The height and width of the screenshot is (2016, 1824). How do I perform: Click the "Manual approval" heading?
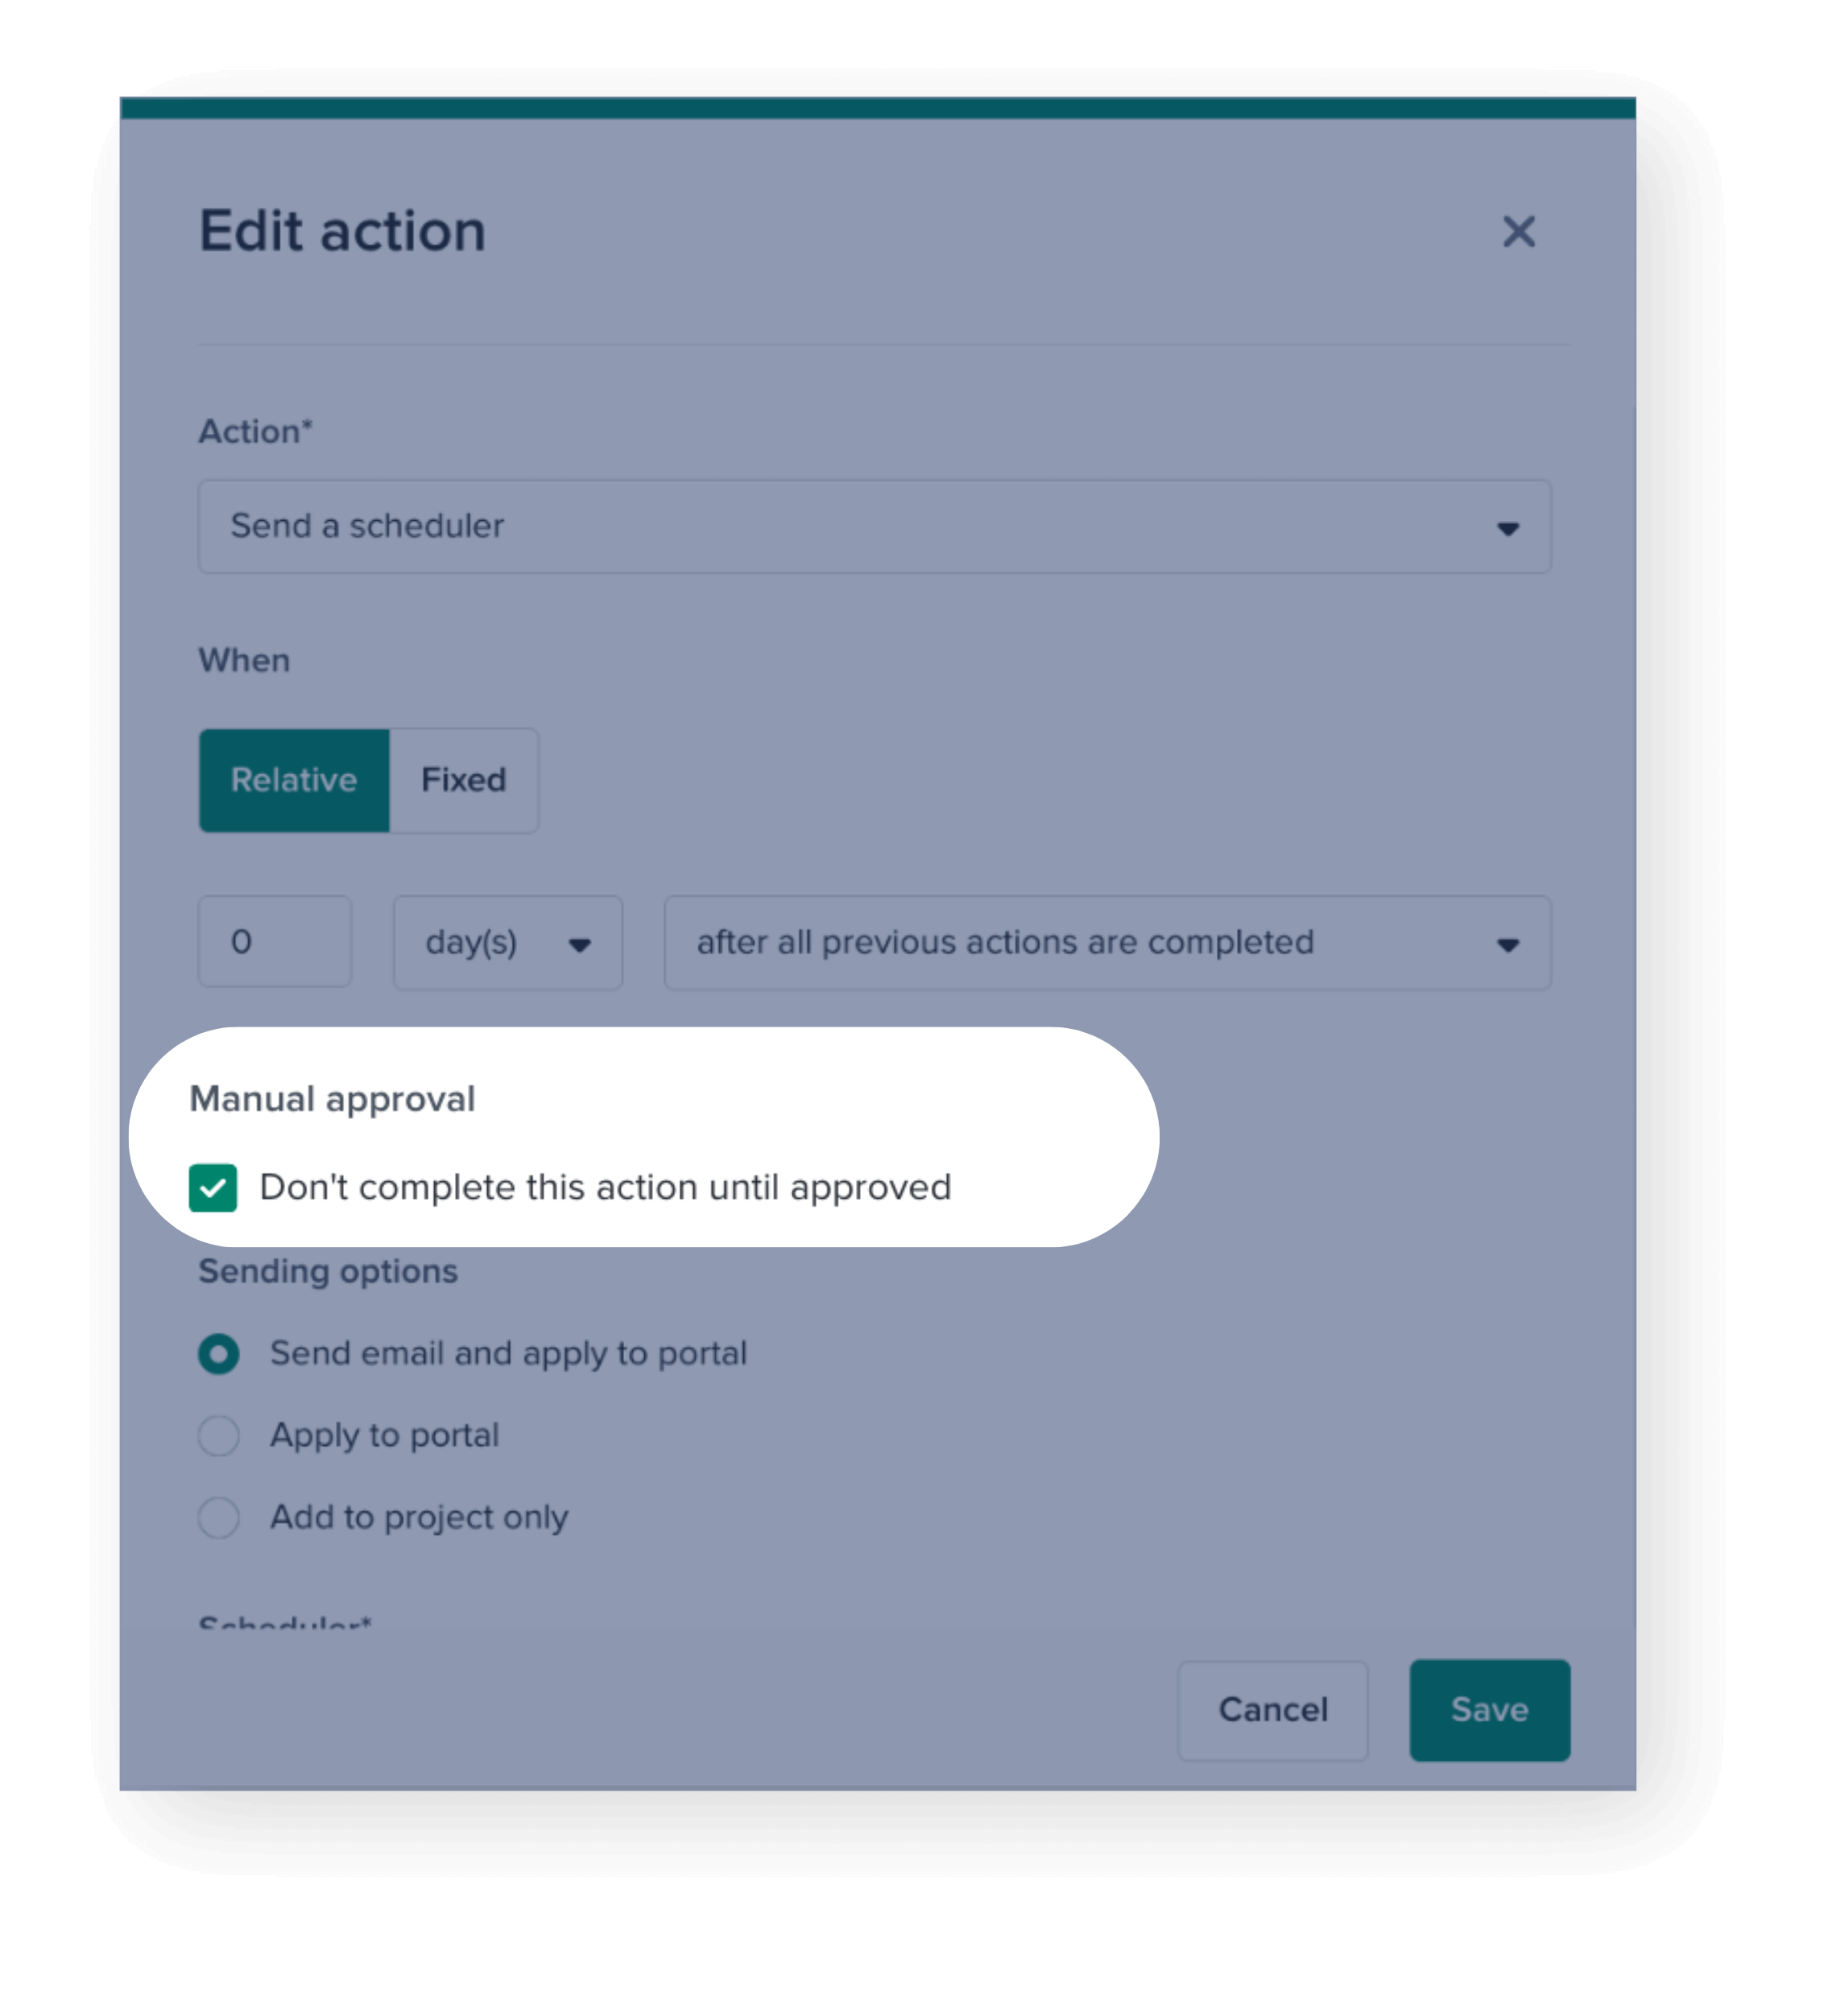[x=332, y=1099]
